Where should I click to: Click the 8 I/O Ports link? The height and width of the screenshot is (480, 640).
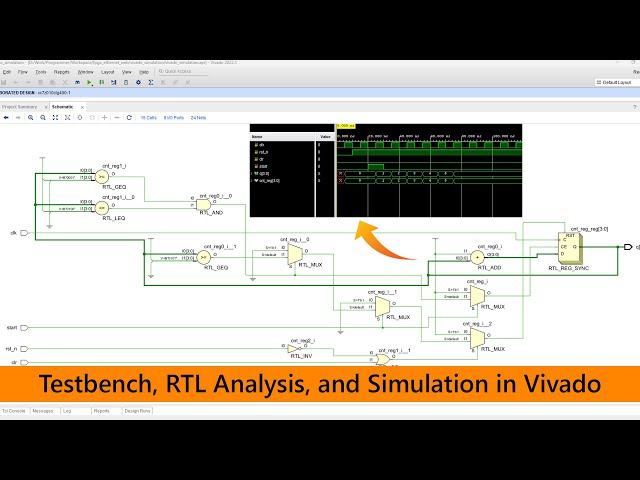tap(173, 118)
